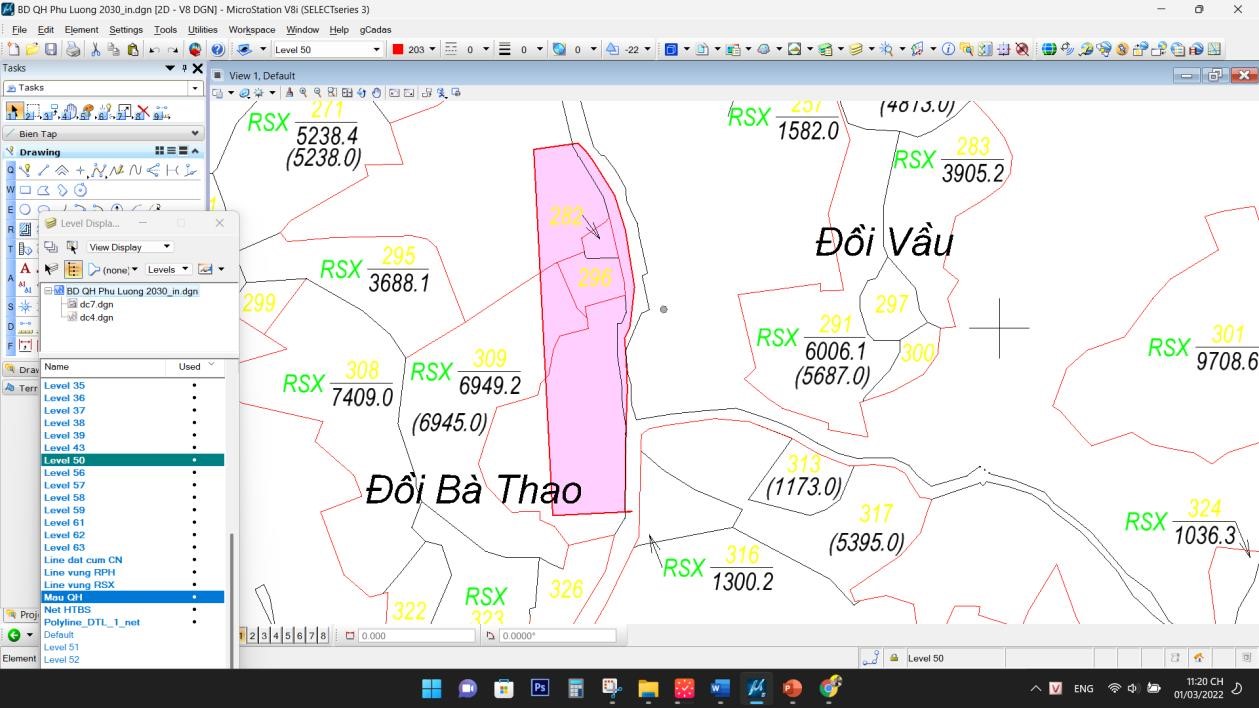Click the Print icon in toolbar
This screenshot has height=708, width=1259.
[x=73, y=49]
